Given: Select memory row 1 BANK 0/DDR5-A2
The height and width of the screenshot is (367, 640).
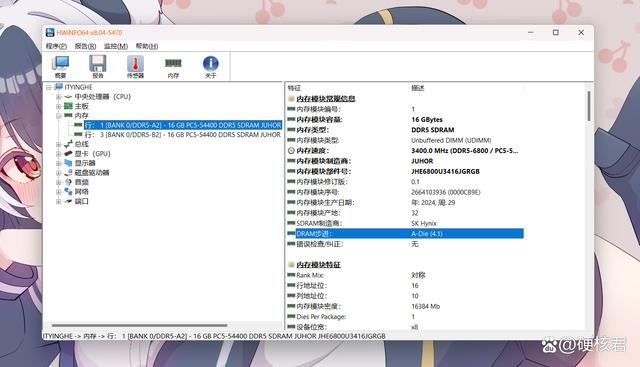Looking at the screenshot, I should (x=183, y=125).
